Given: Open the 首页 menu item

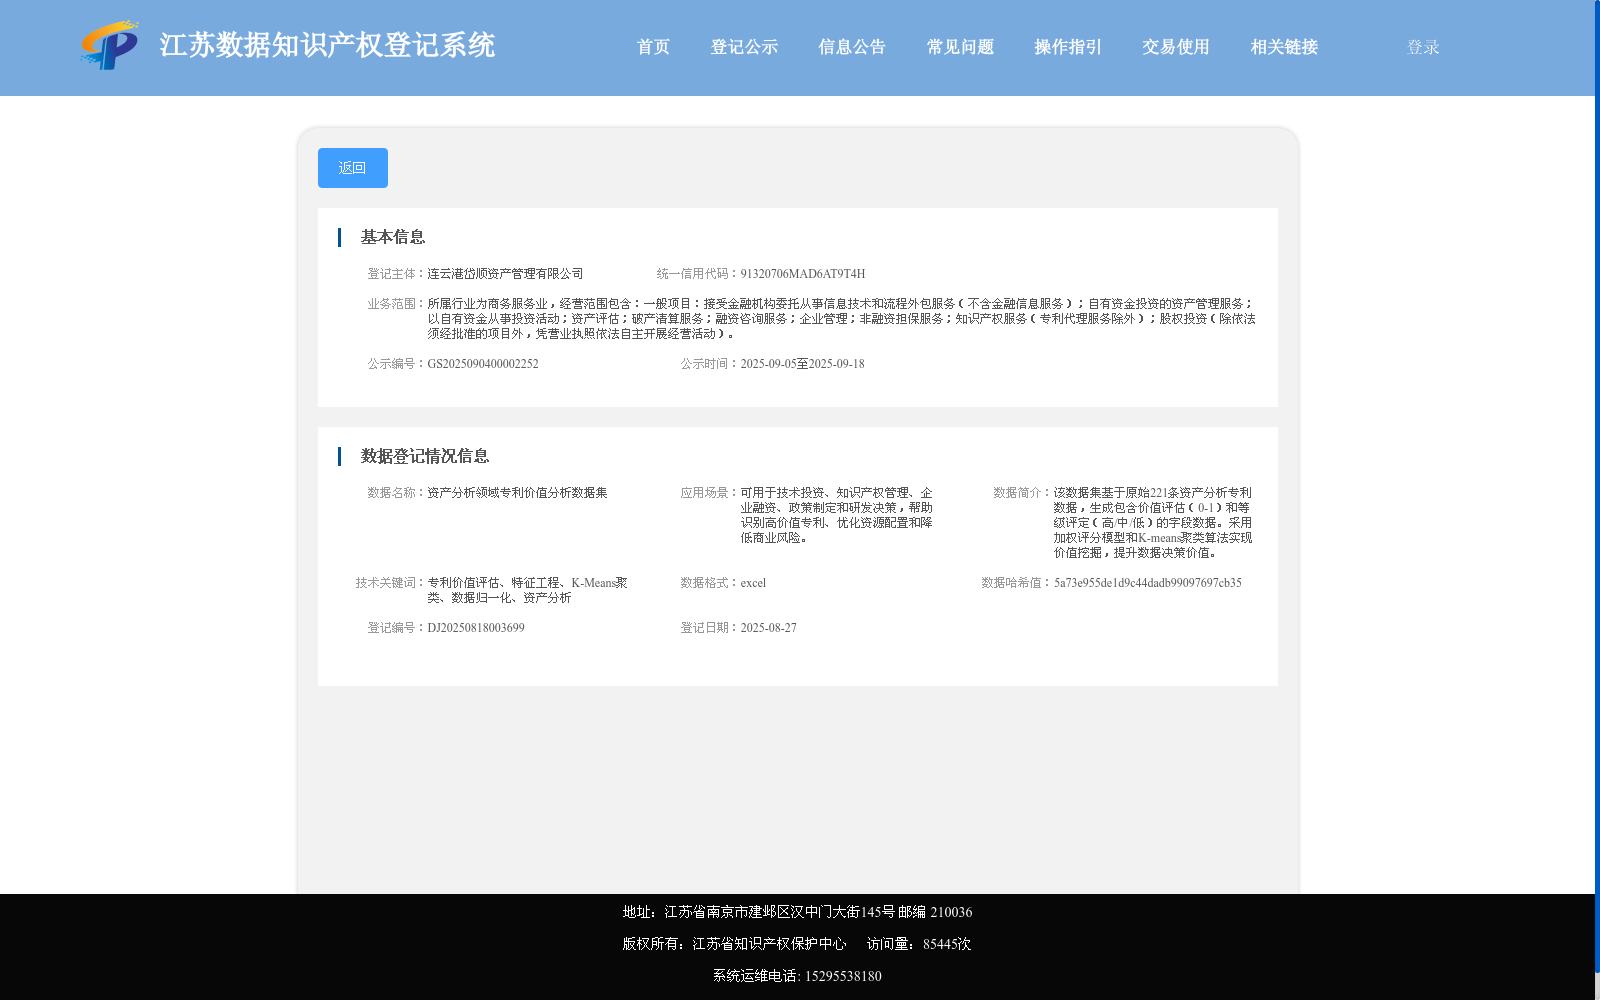Looking at the screenshot, I should [654, 47].
